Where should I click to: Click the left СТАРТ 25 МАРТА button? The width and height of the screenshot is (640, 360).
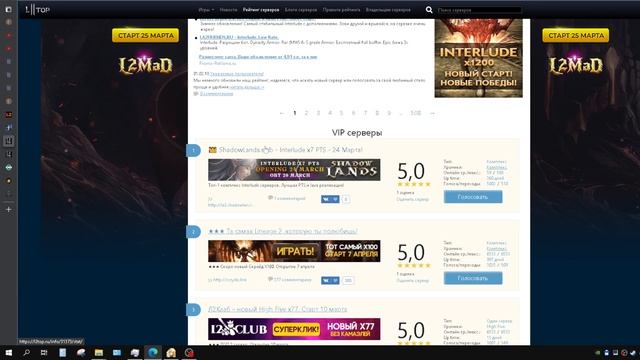(146, 36)
